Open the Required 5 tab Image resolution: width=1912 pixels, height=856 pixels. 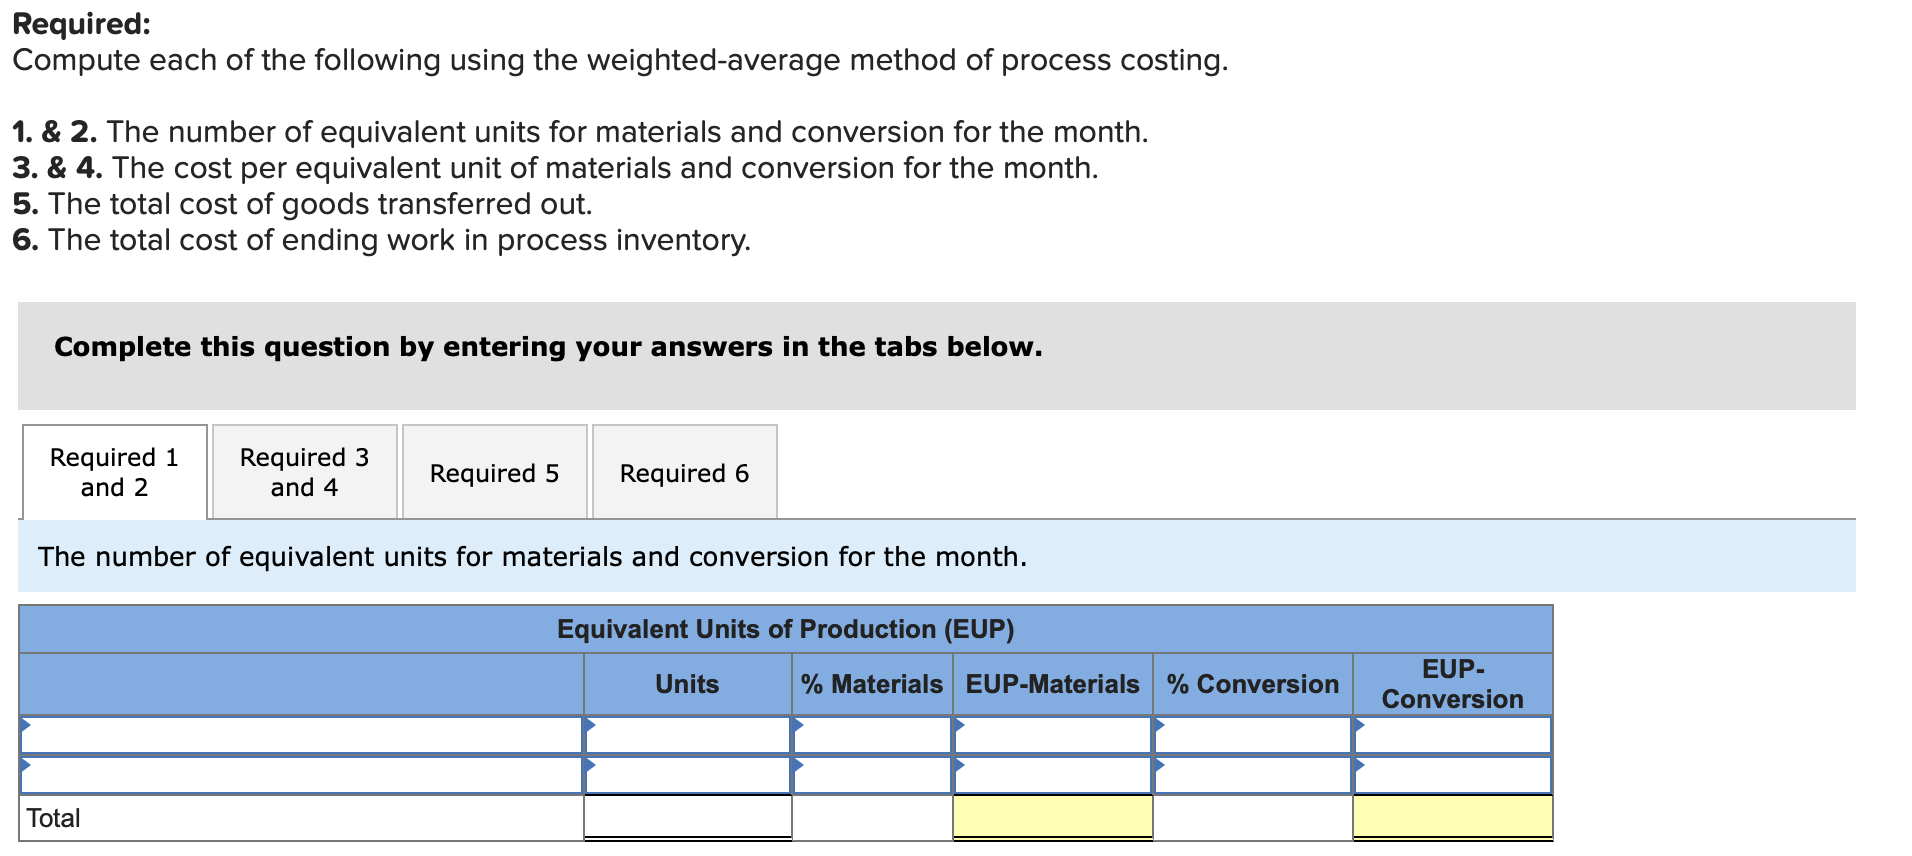[x=494, y=472]
